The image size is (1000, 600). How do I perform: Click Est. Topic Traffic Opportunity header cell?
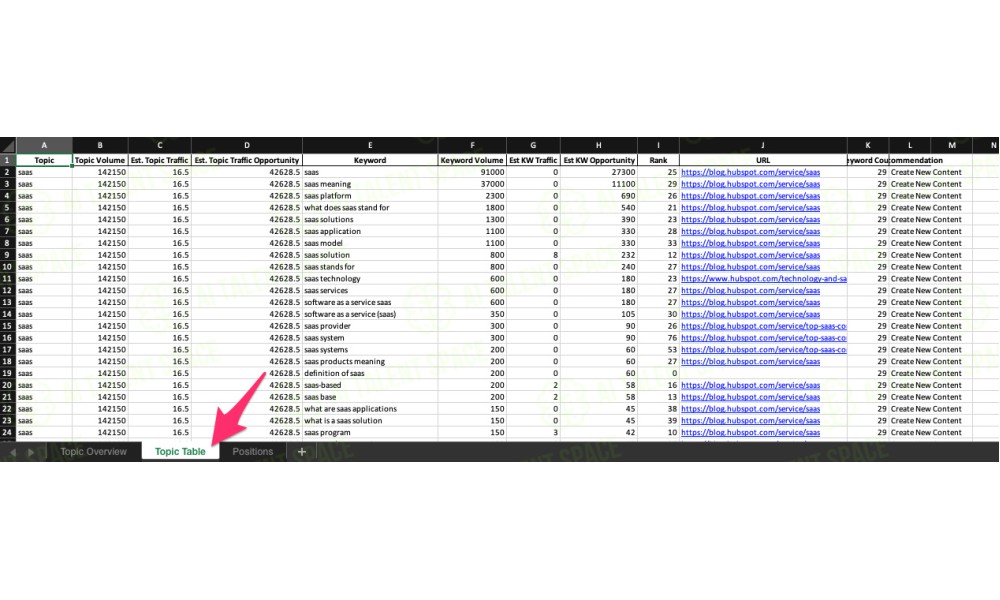(247, 160)
